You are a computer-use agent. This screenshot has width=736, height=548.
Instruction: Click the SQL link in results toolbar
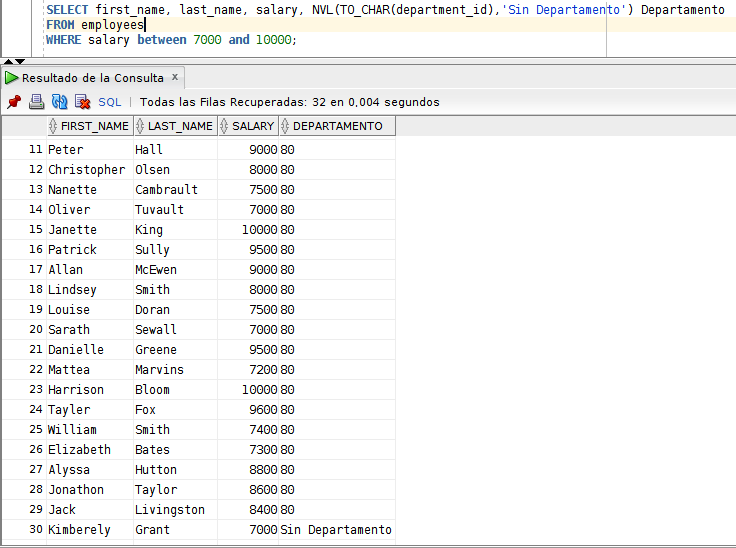pyautogui.click(x=109, y=102)
